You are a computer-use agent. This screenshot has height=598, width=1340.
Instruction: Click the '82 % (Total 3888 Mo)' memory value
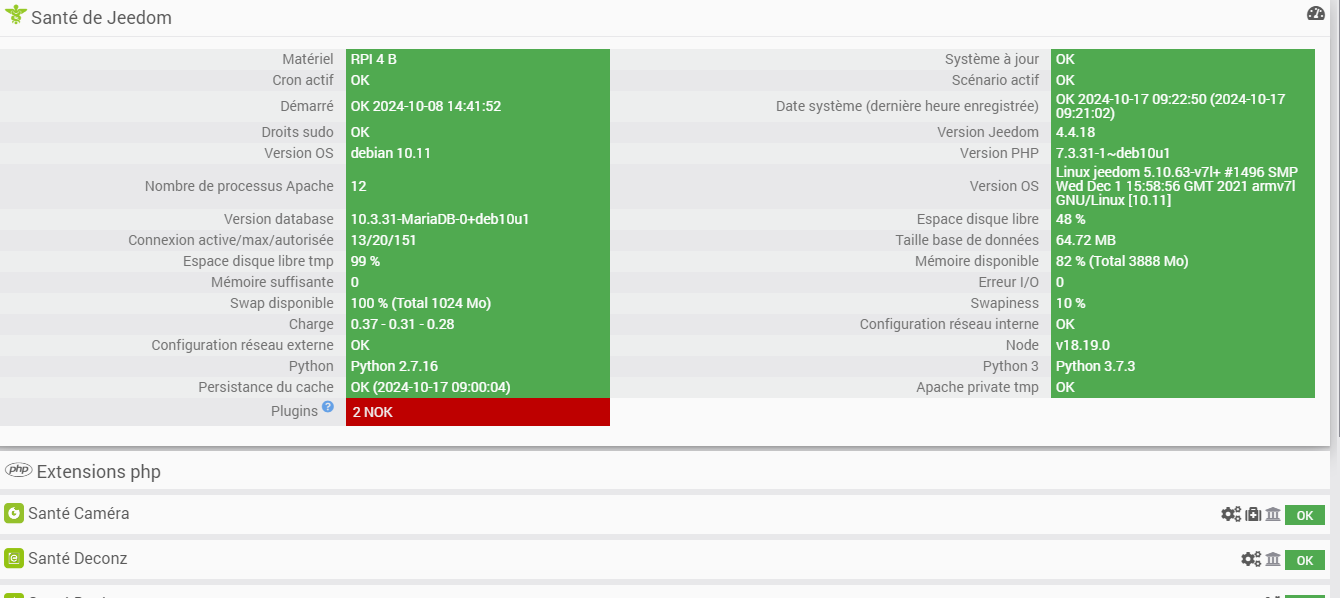[x=1122, y=261]
